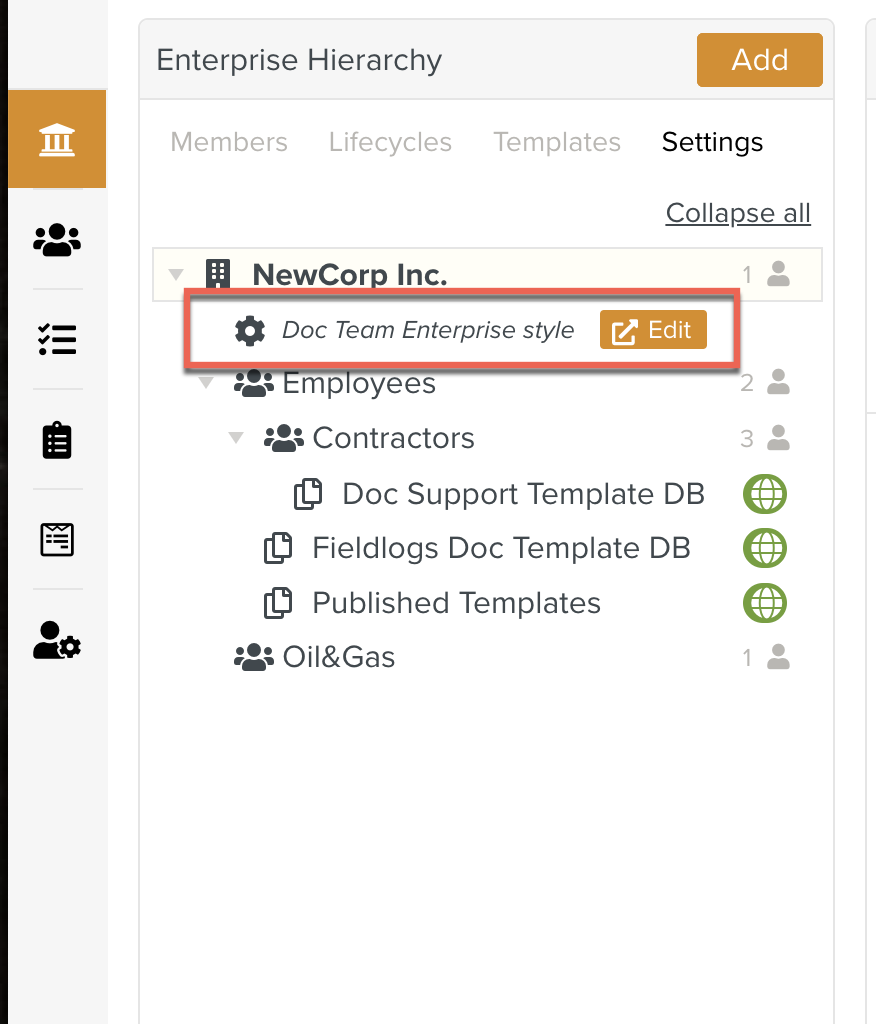Image resolution: width=876 pixels, height=1024 pixels.
Task: Open the user settings icon in sidebar
Action: coord(57,640)
